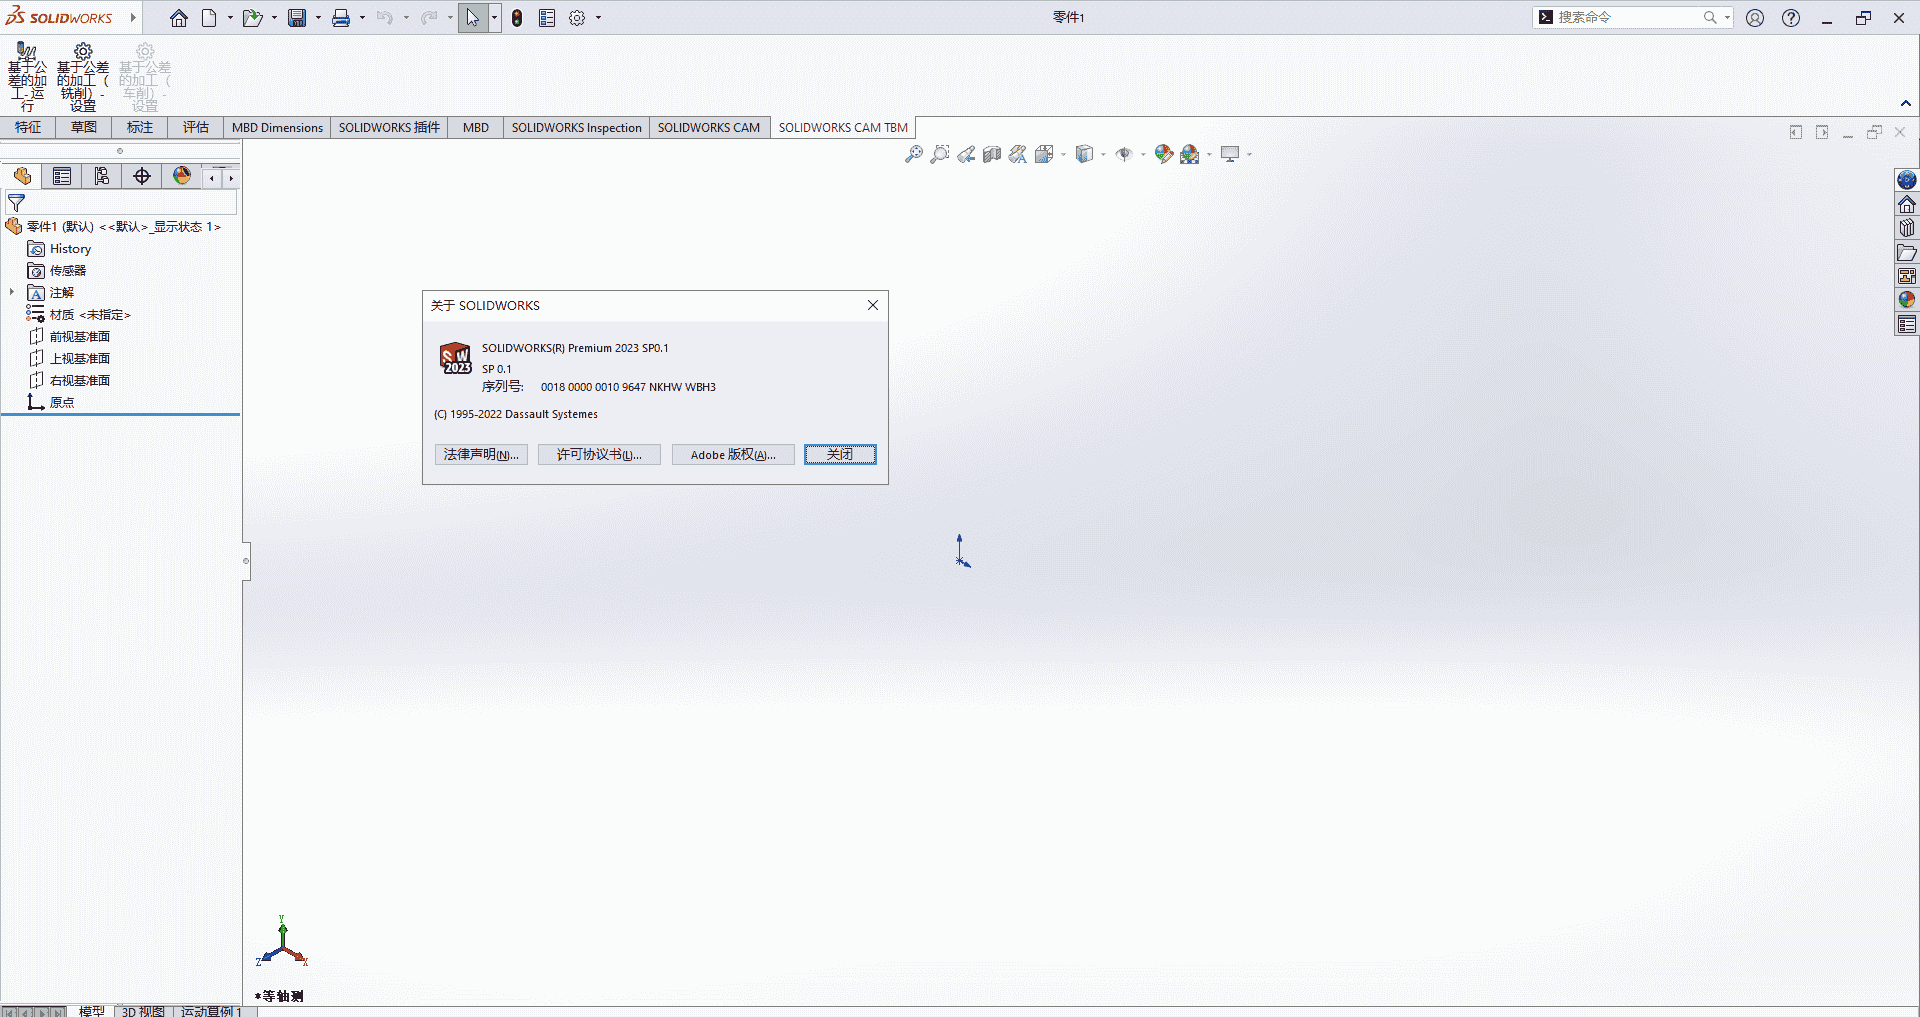Switch to ConfigurationManager tab icon
1920x1017 pixels.
[x=102, y=177]
